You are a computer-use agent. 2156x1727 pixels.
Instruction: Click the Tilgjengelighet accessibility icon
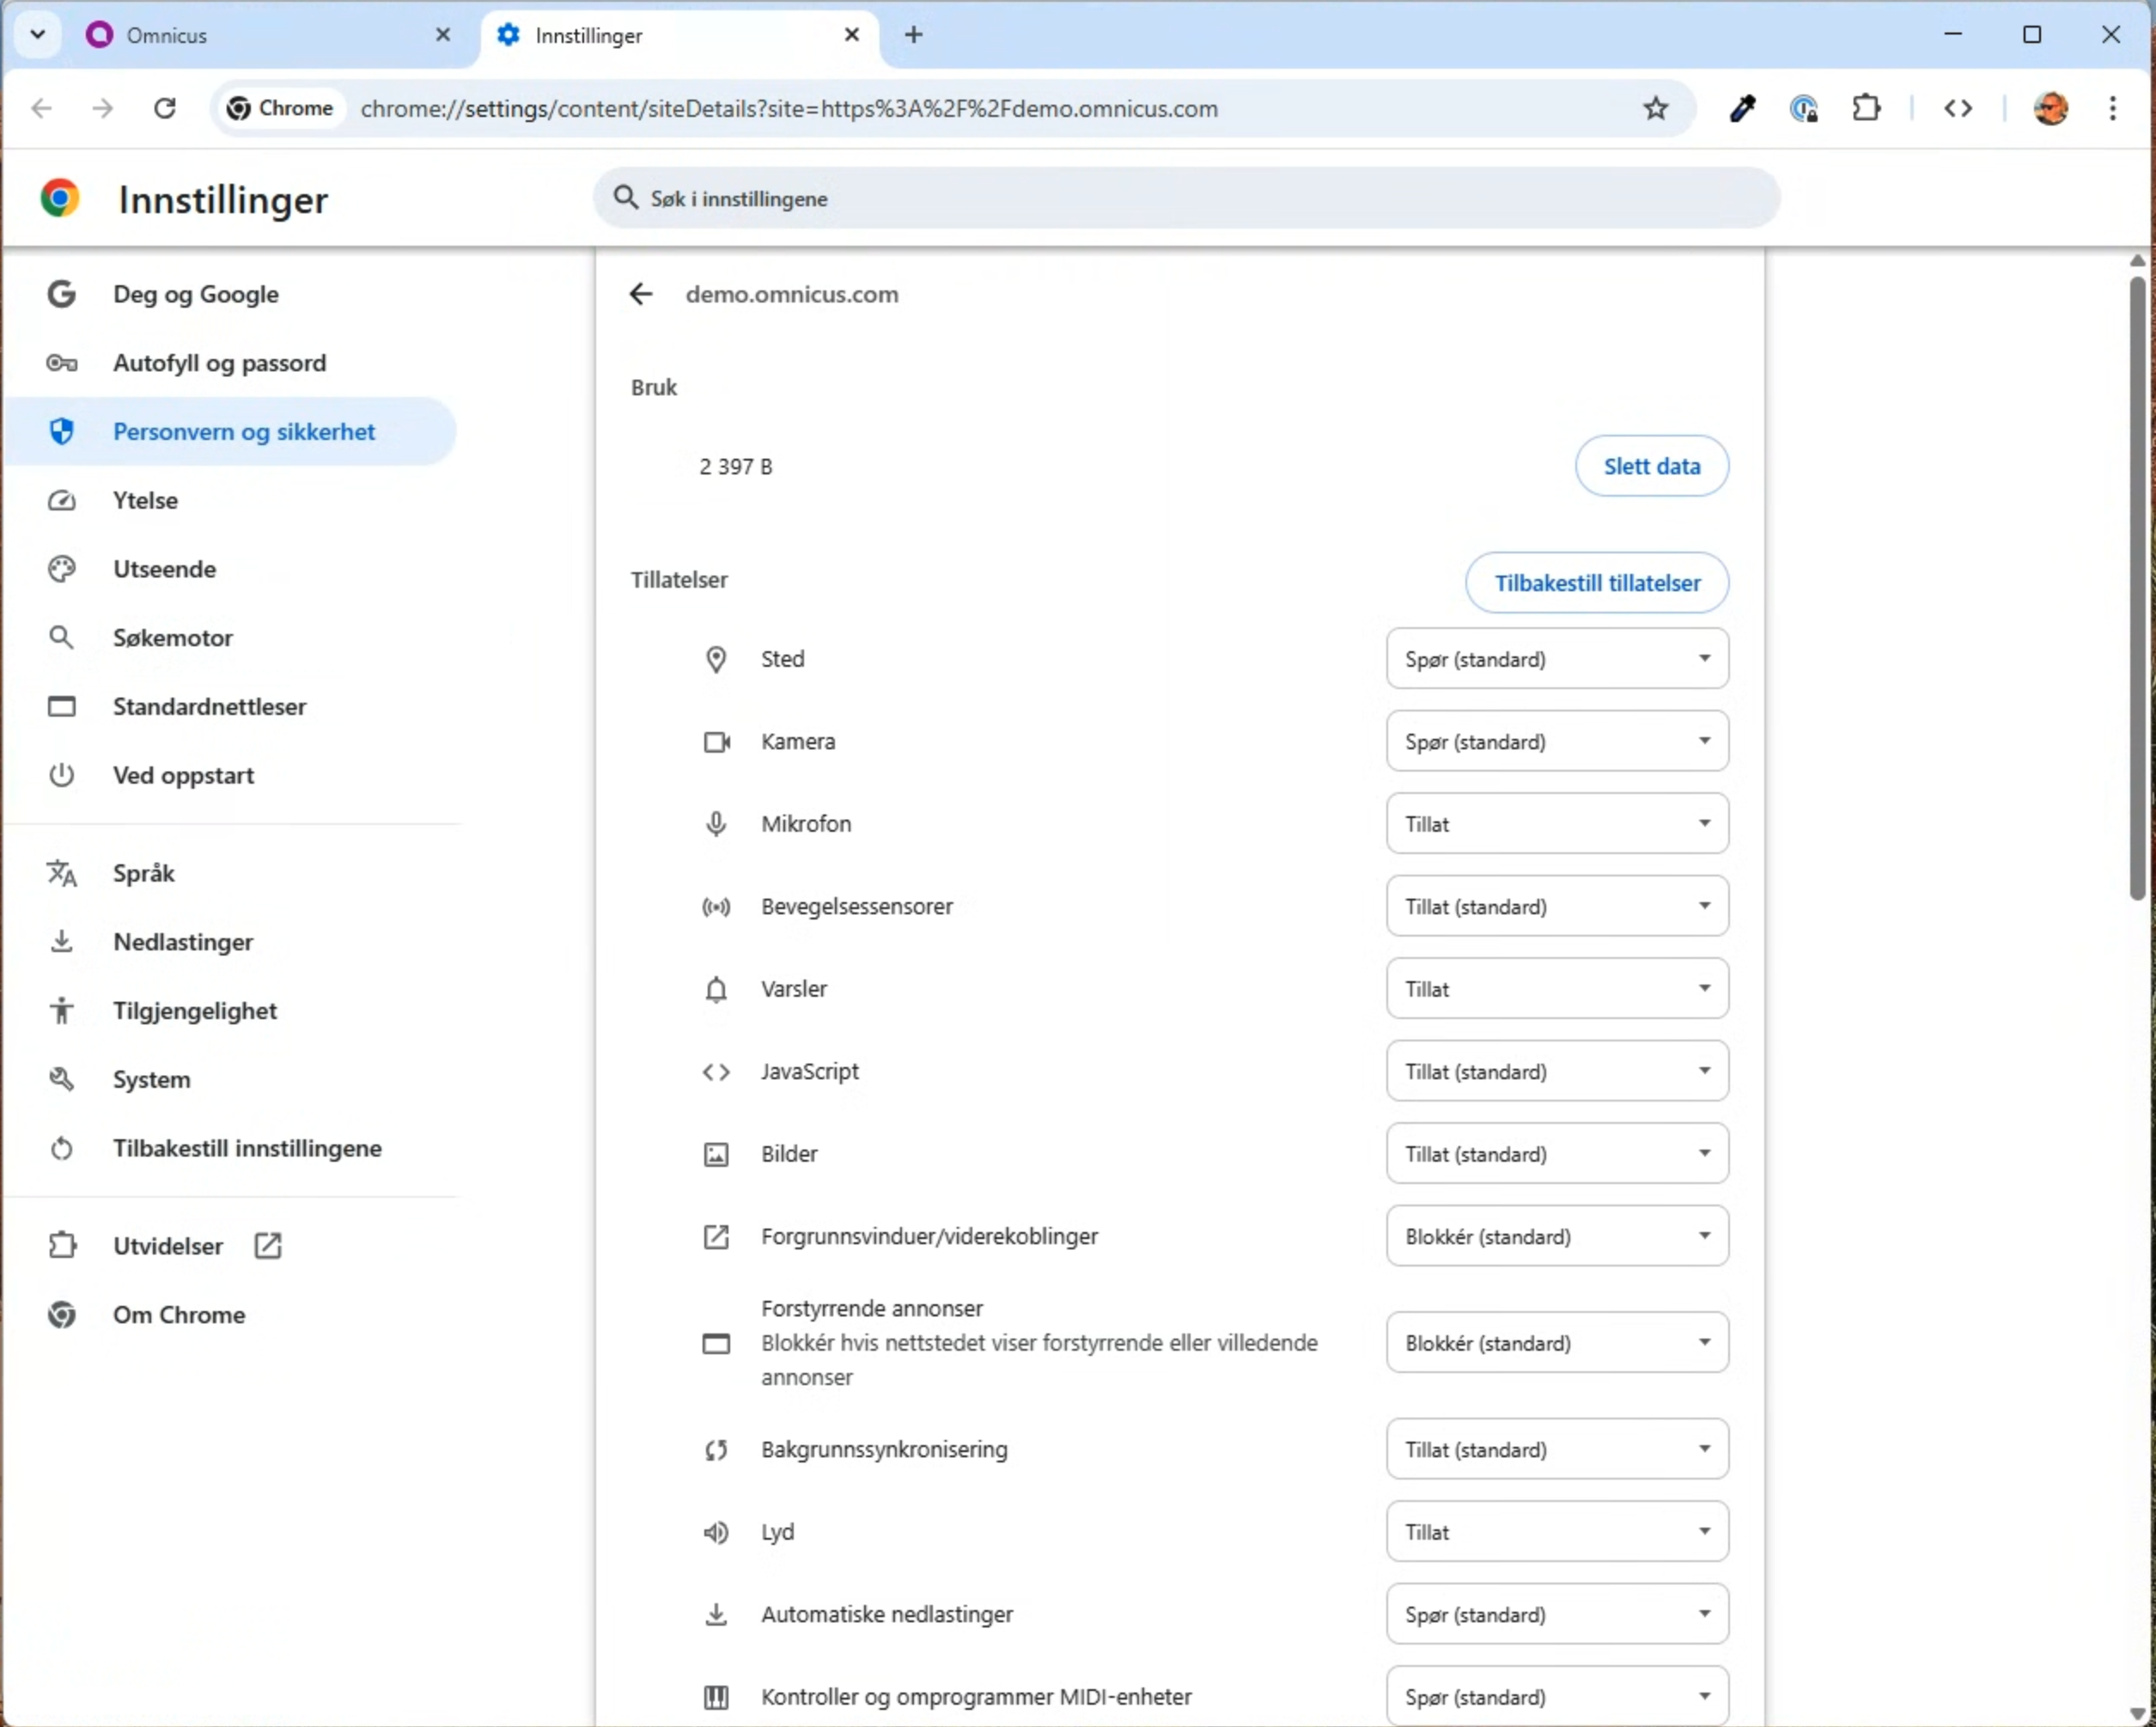point(62,1010)
